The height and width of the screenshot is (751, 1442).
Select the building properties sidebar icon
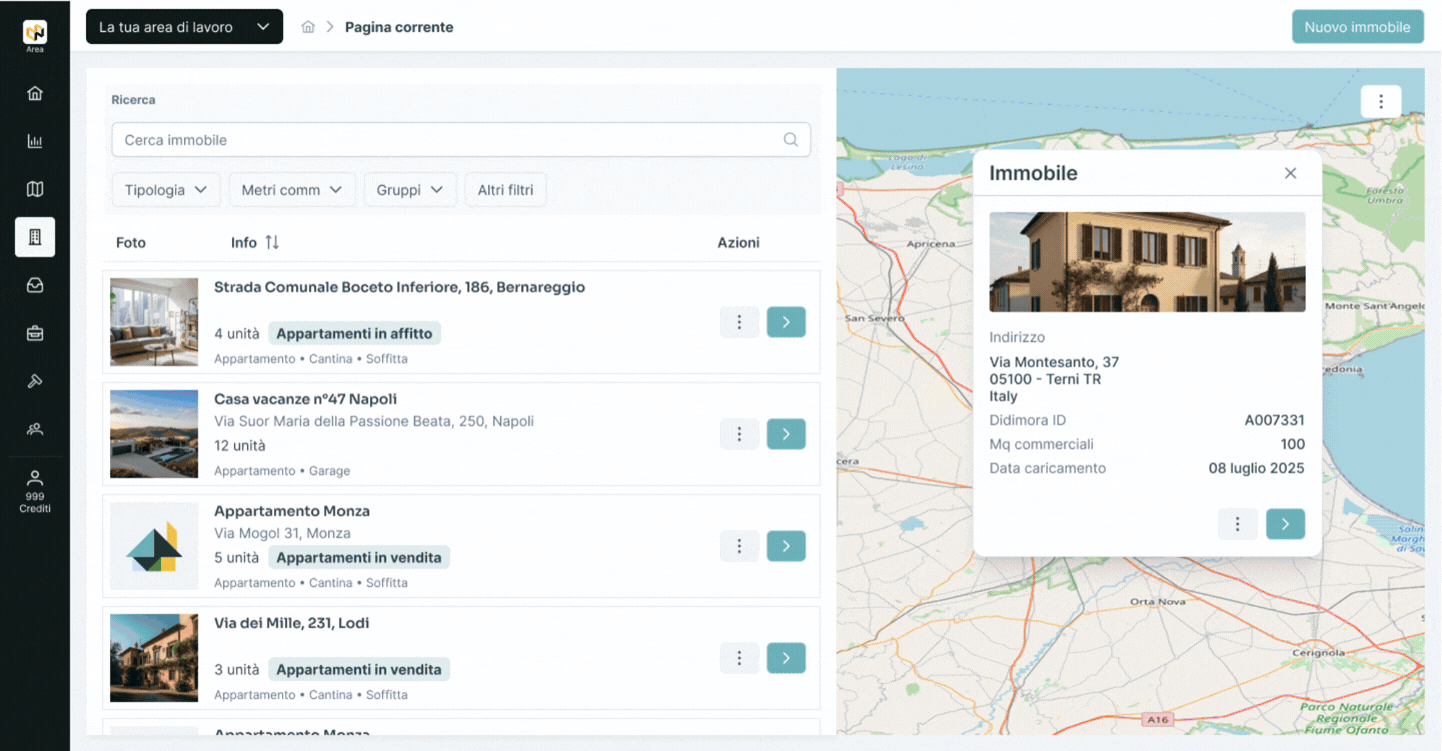(35, 237)
